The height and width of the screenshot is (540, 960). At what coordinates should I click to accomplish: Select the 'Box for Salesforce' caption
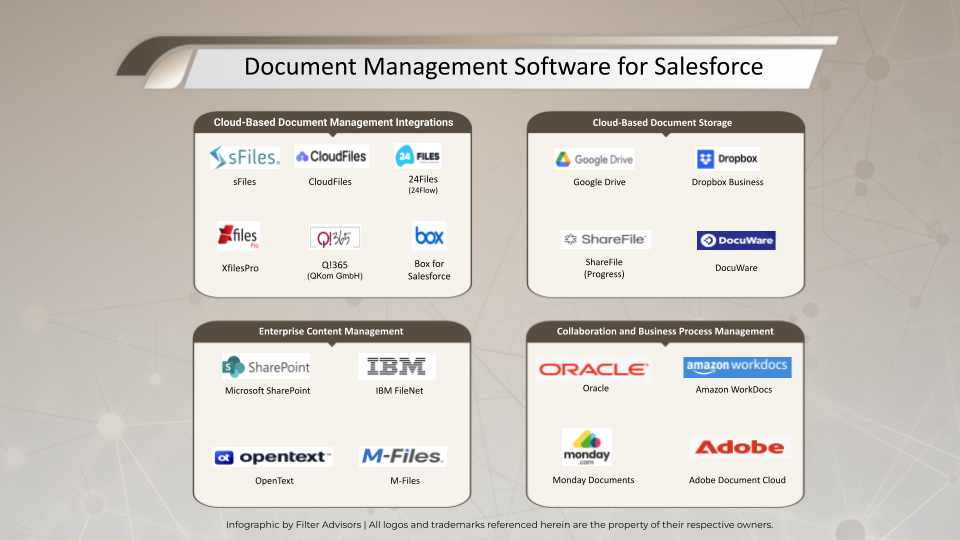point(429,270)
